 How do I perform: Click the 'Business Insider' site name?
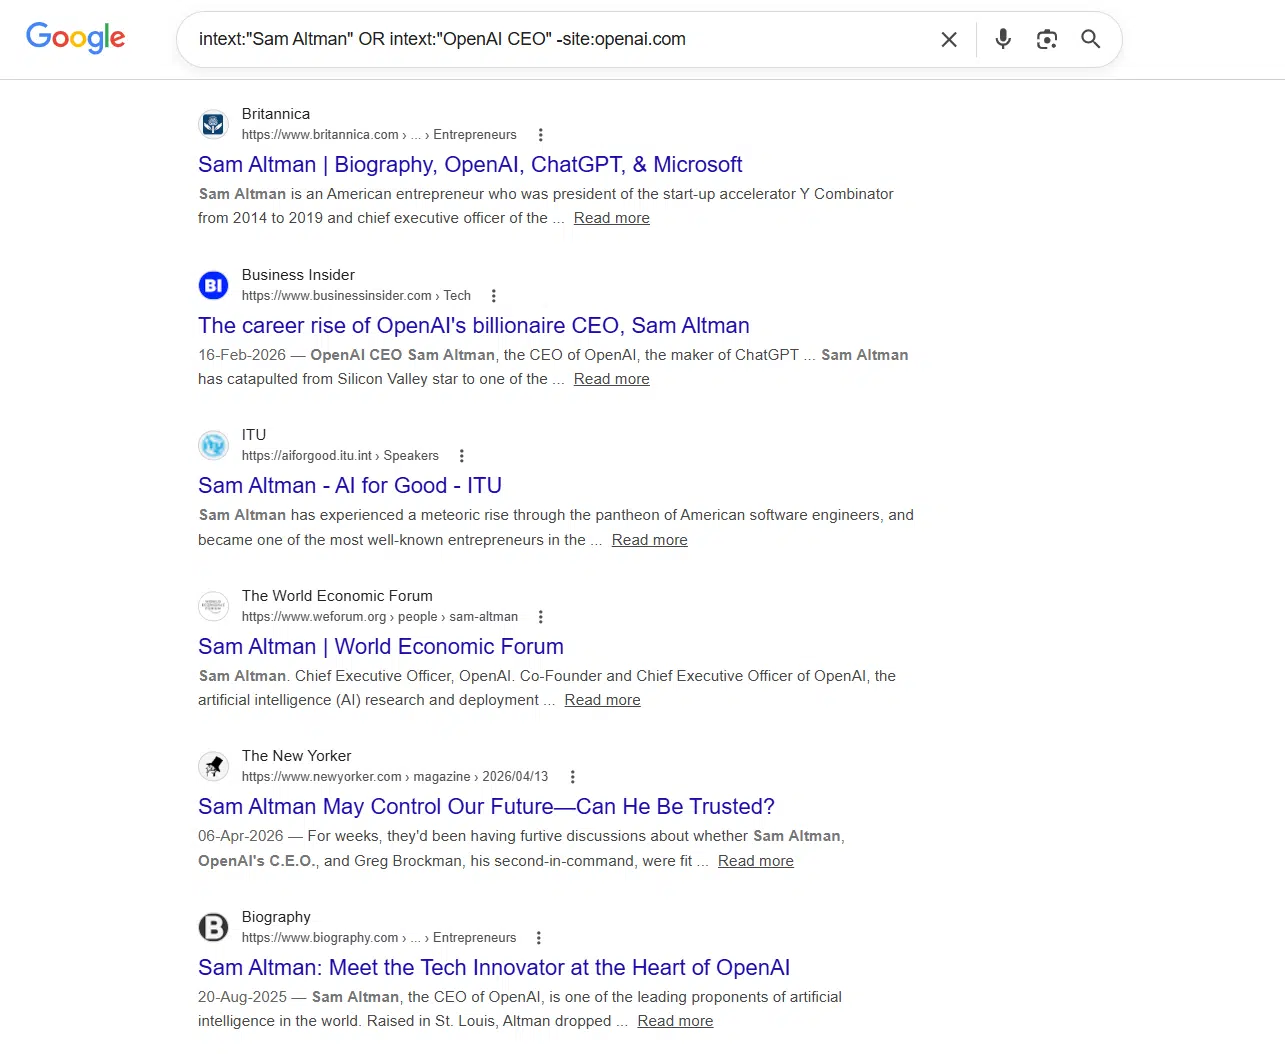click(x=298, y=275)
